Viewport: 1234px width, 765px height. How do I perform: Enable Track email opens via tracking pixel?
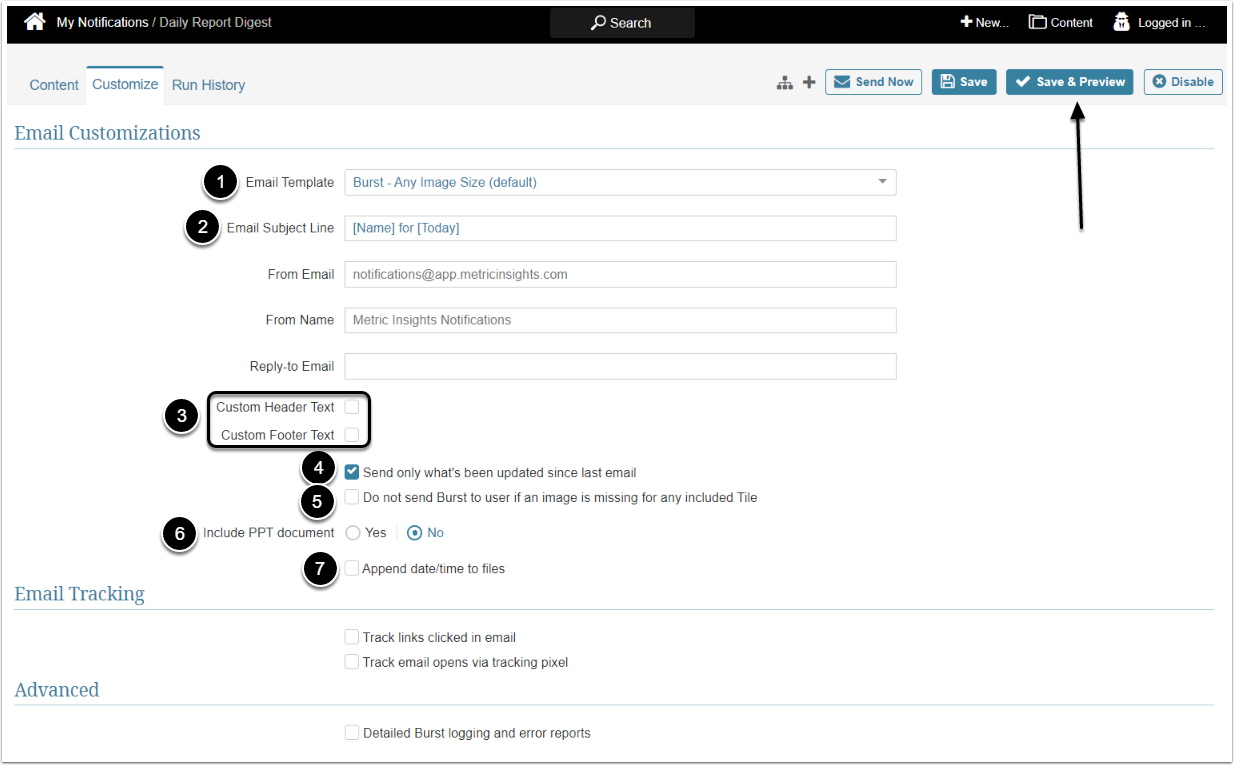(352, 662)
